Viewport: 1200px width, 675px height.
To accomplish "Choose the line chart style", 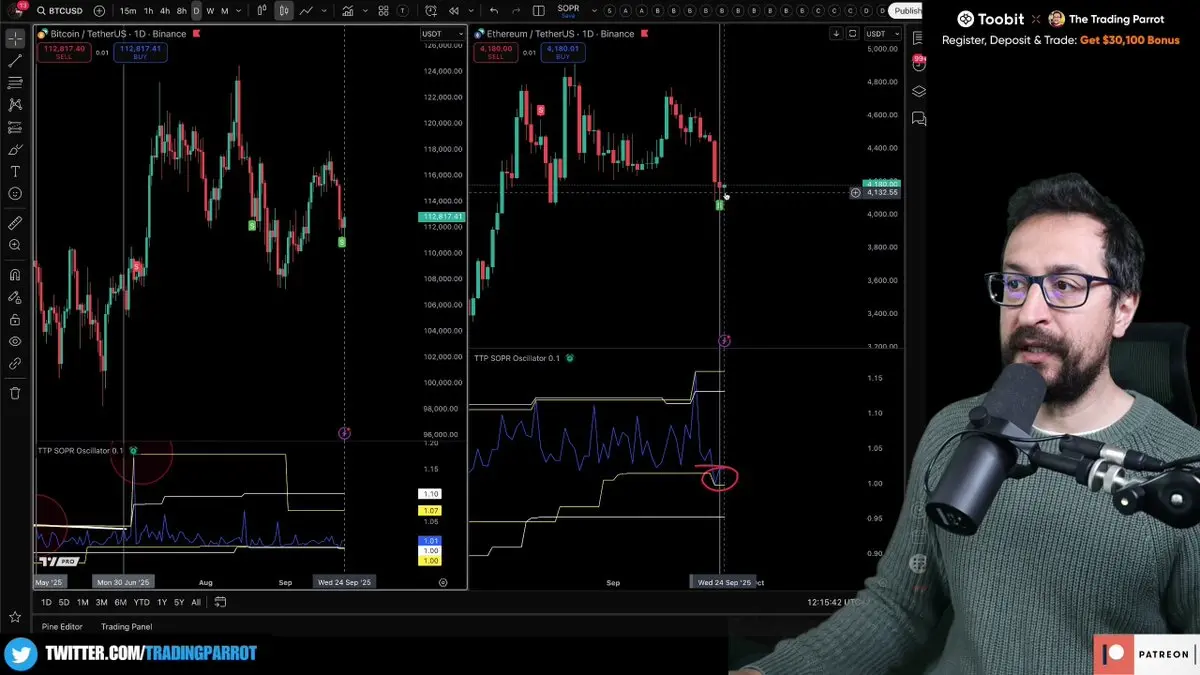I will [x=306, y=11].
